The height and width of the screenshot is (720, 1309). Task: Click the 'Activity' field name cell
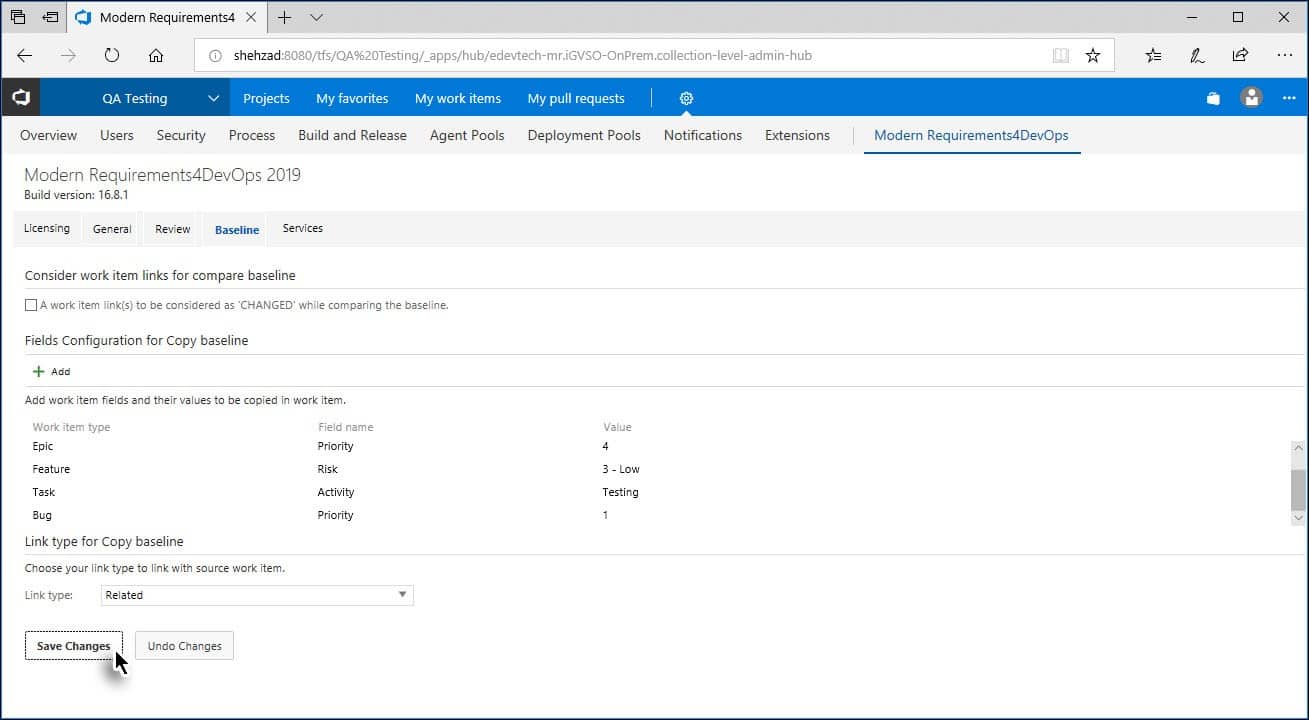click(x=336, y=492)
